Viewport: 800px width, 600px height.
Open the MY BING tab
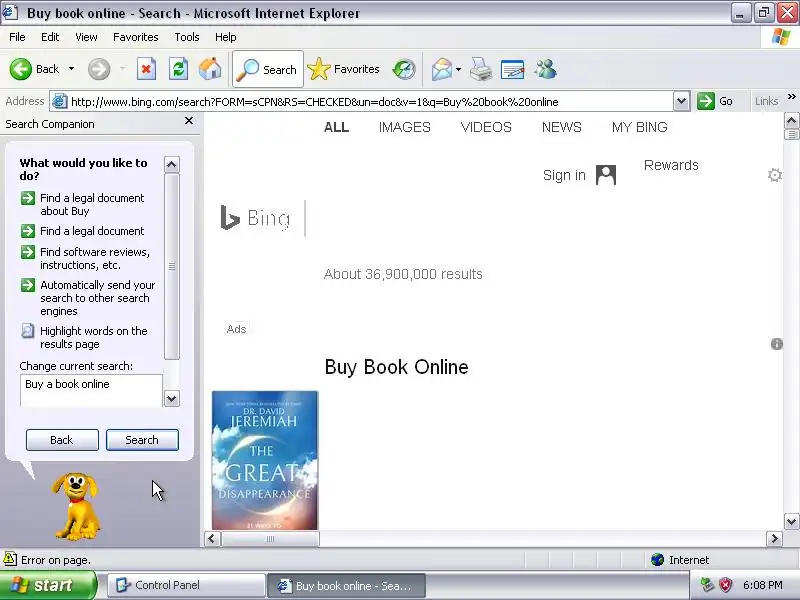(640, 127)
